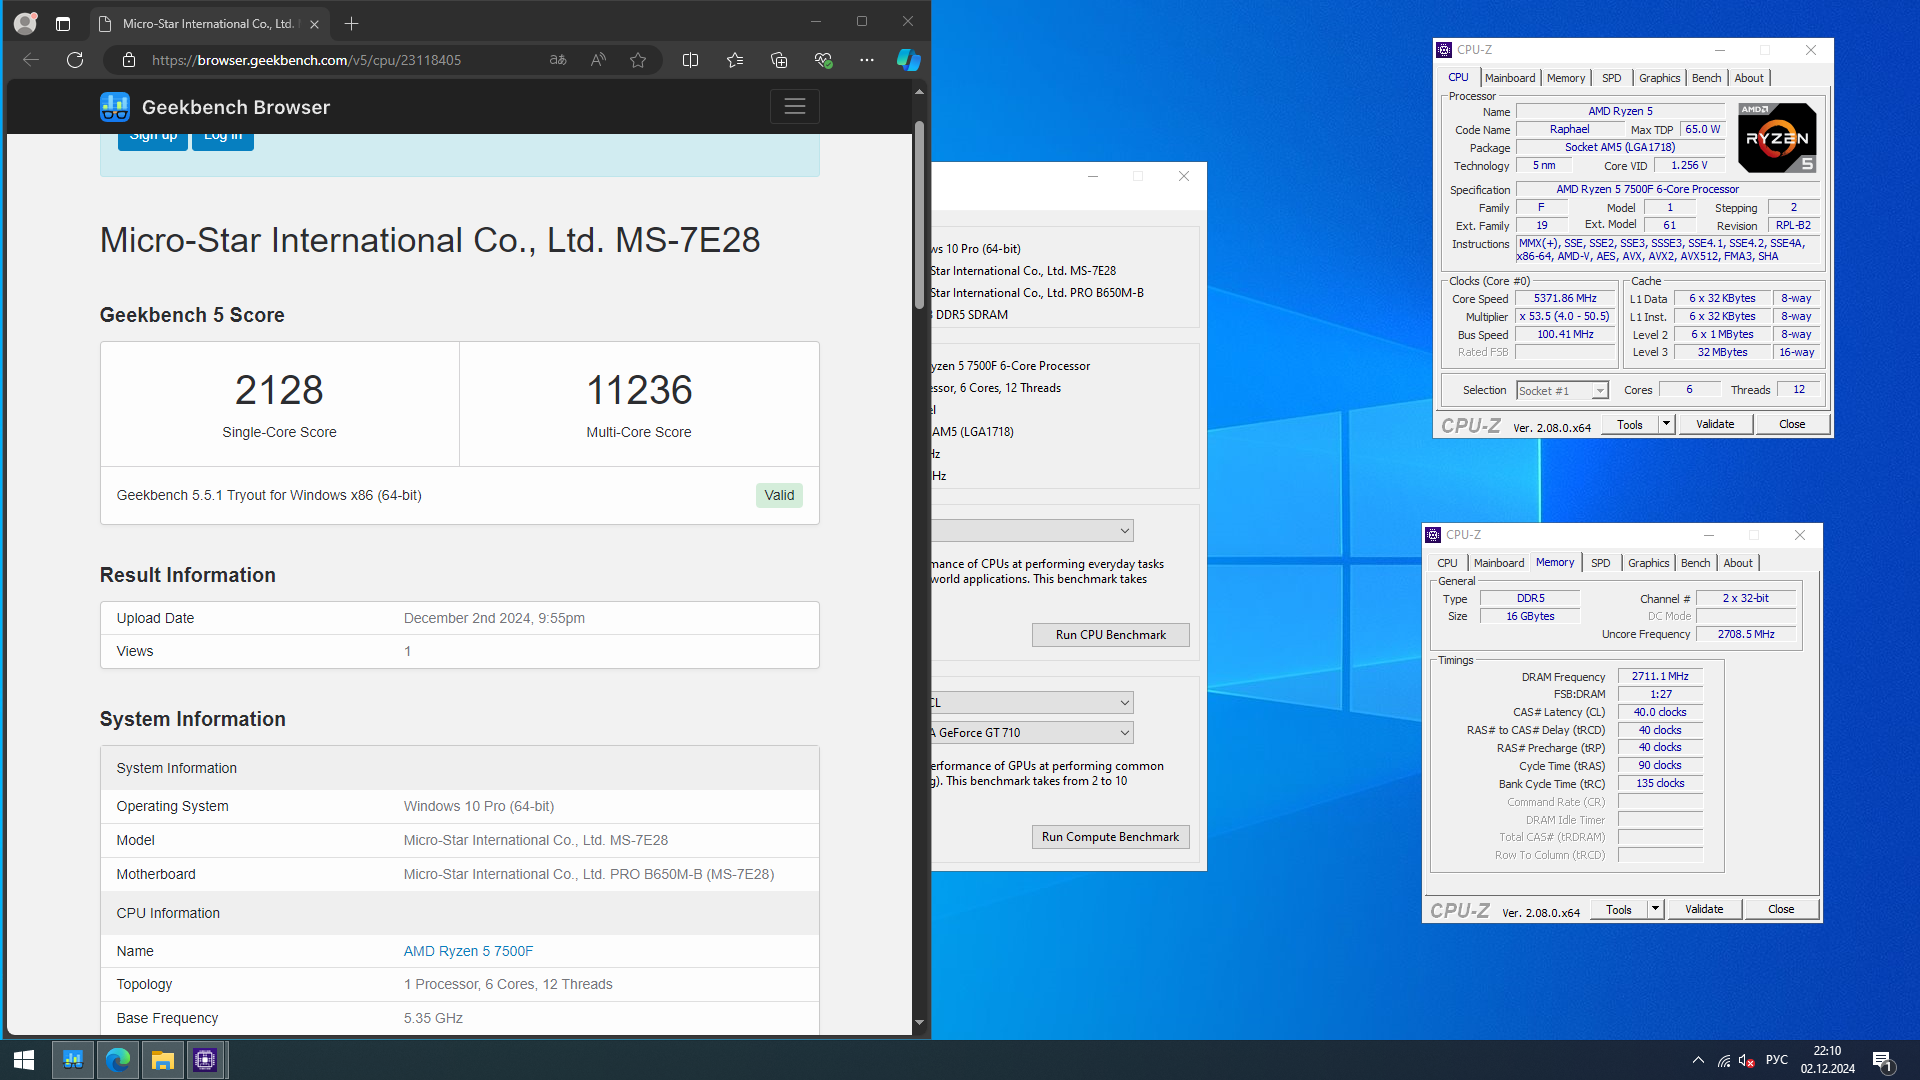Viewport: 1920px width, 1080px height.
Task: Open Bench tab in lower CPU-Z
Action: point(1695,563)
